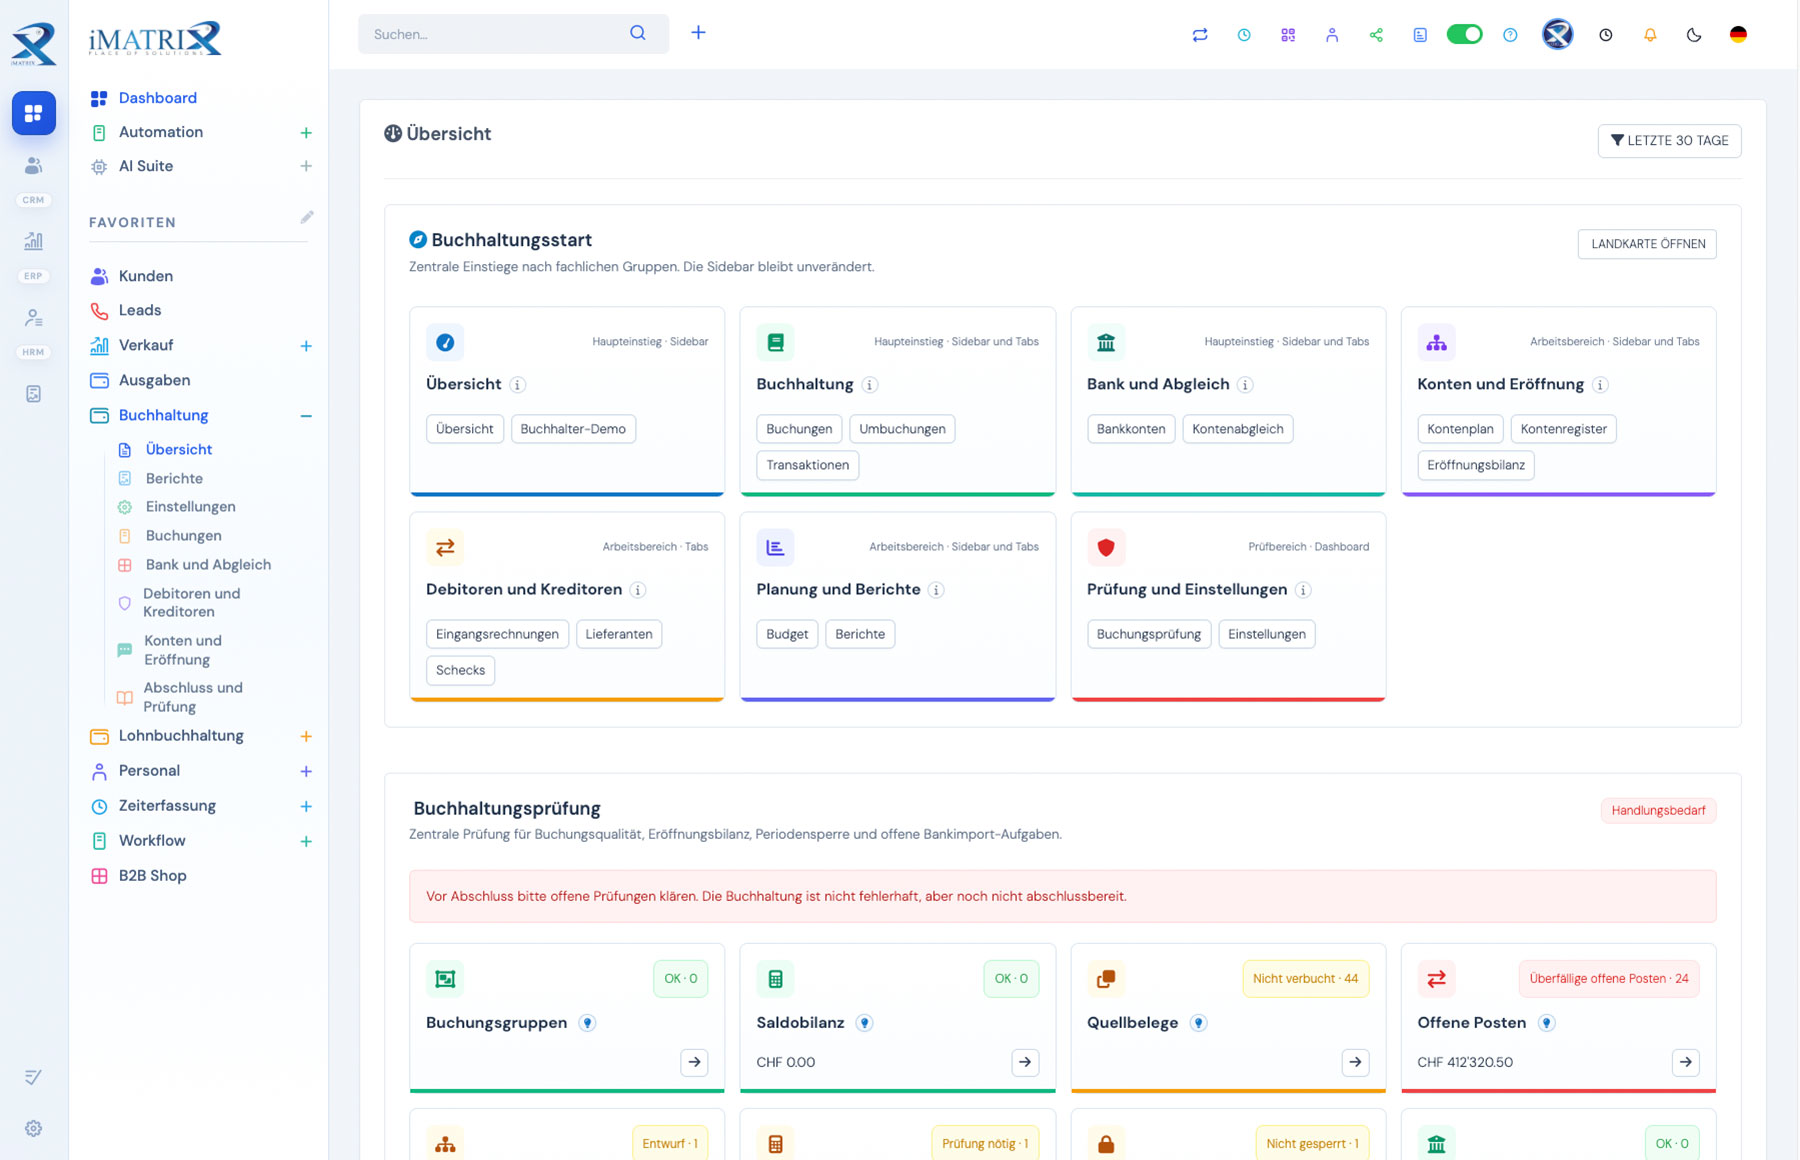Open the purple apps grid icon

pos(1288,35)
